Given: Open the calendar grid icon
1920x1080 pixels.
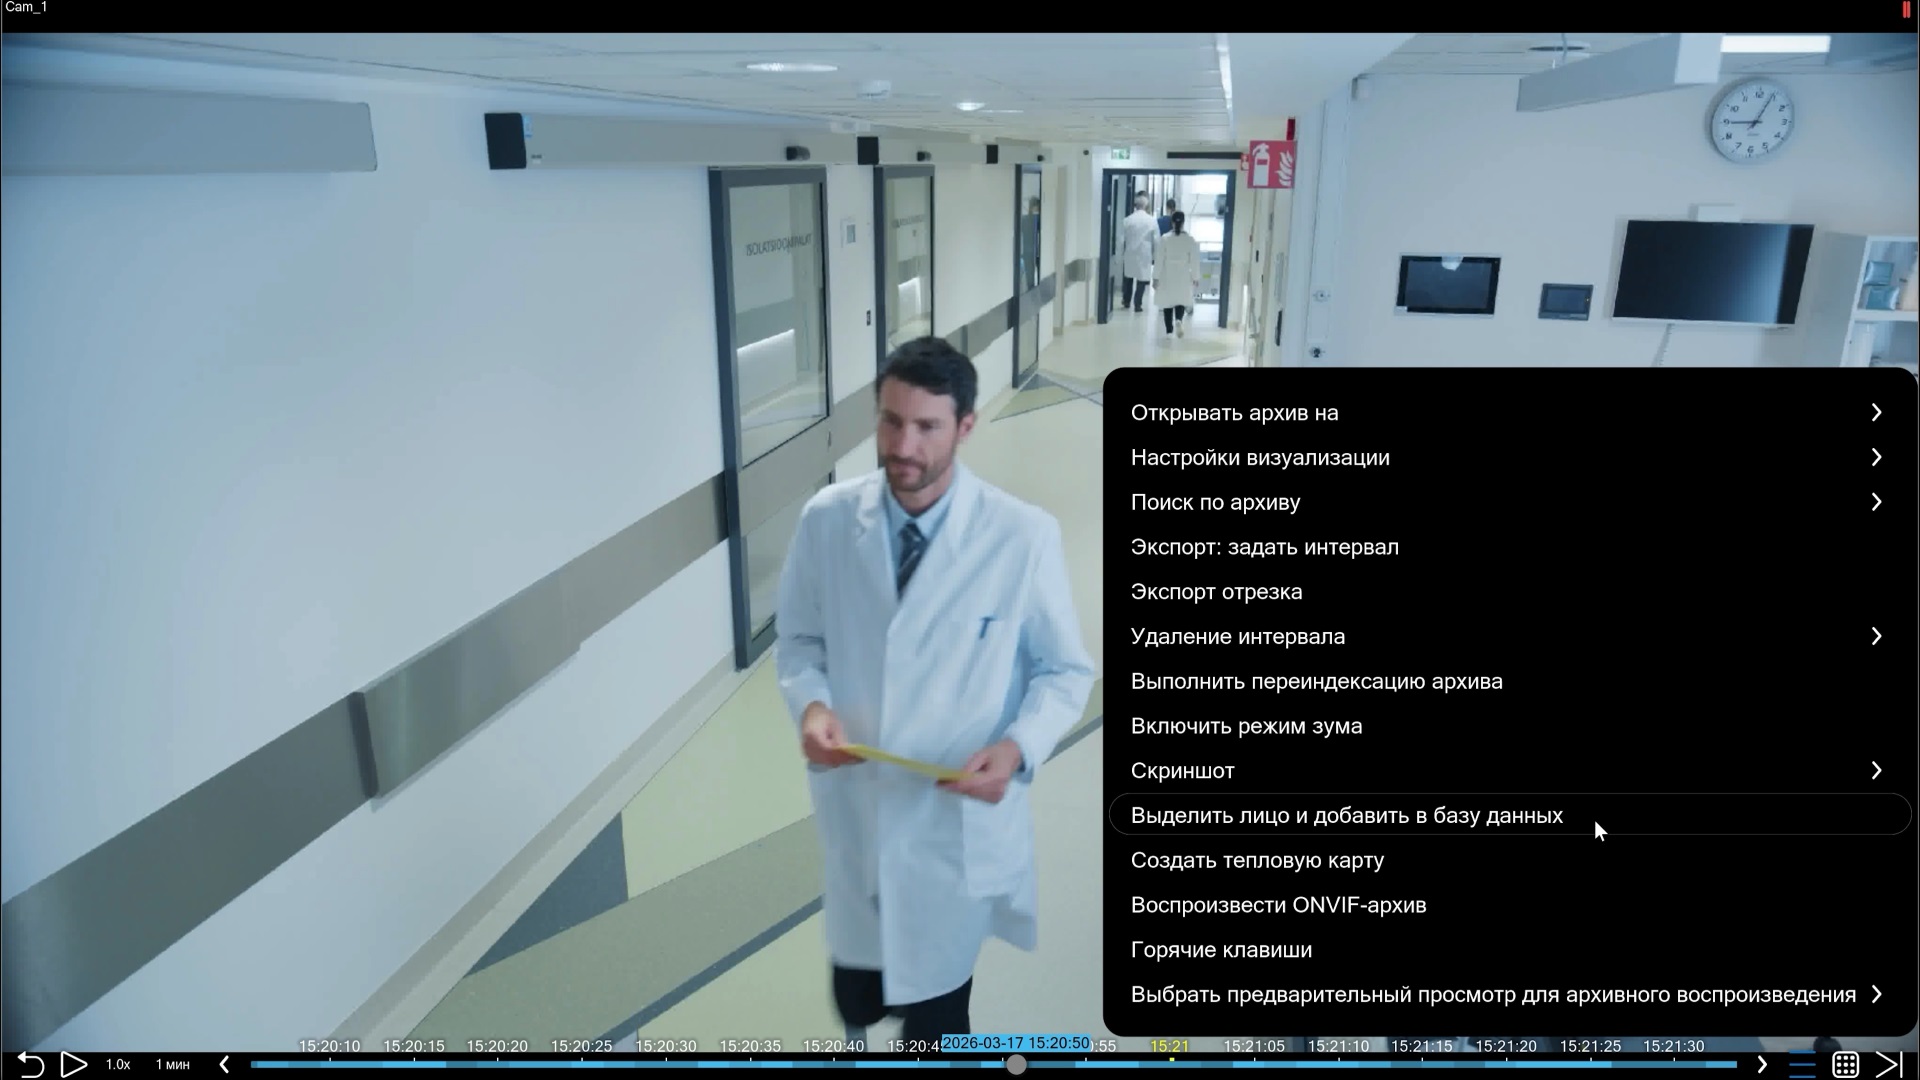Looking at the screenshot, I should [1845, 1065].
